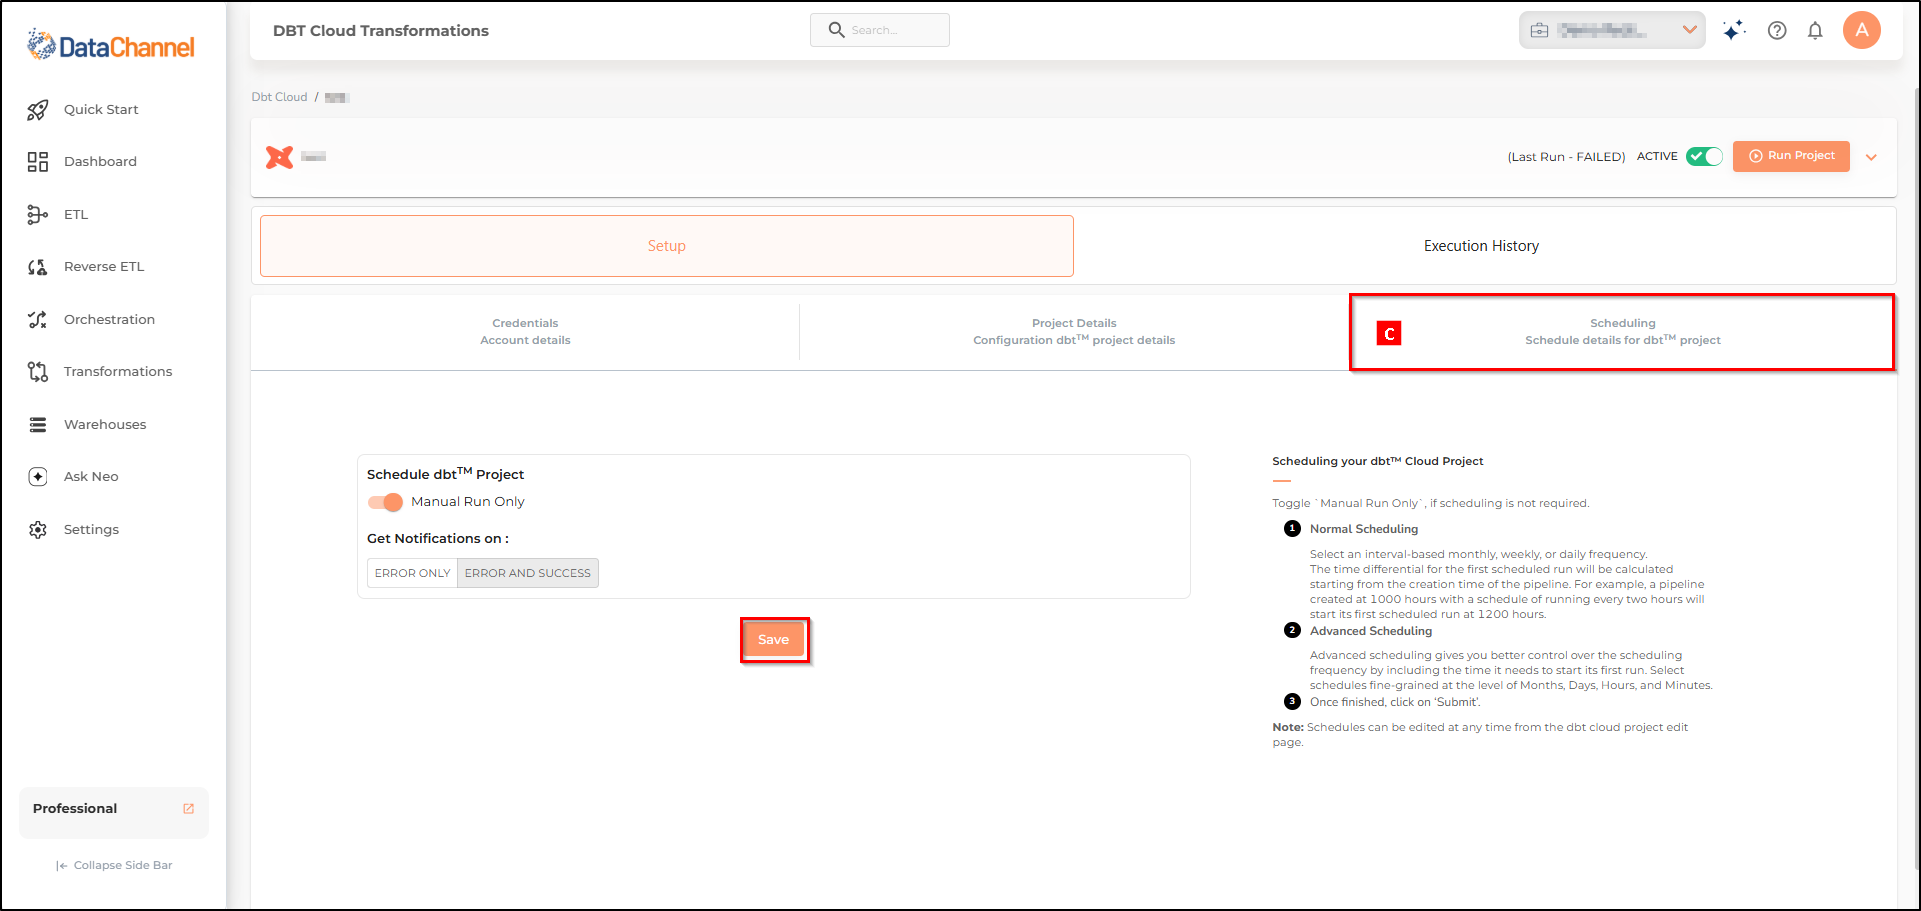Select ERROR ONLY notifications option
Image resolution: width=1921 pixels, height=911 pixels.
(412, 573)
